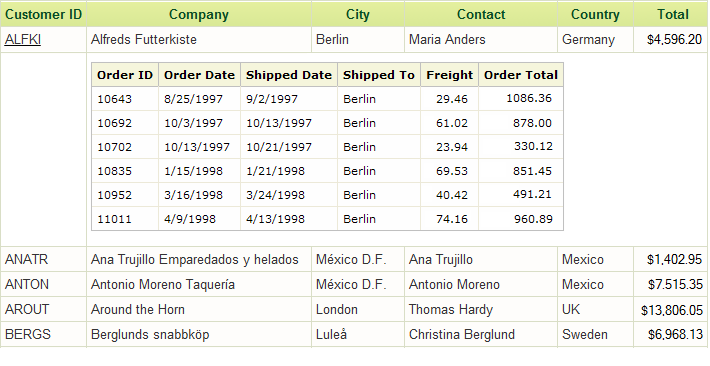Click the Company column header
Image resolution: width=710 pixels, height=366 pixels.
coord(199,14)
